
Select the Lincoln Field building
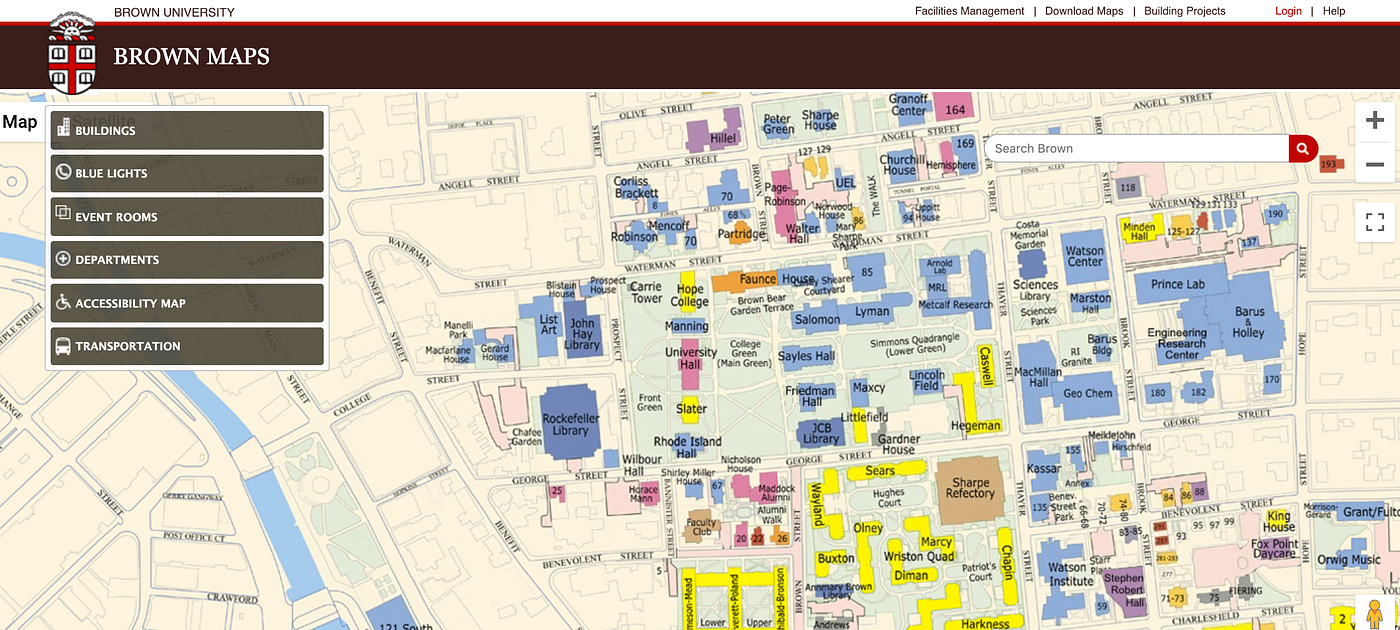[926, 380]
